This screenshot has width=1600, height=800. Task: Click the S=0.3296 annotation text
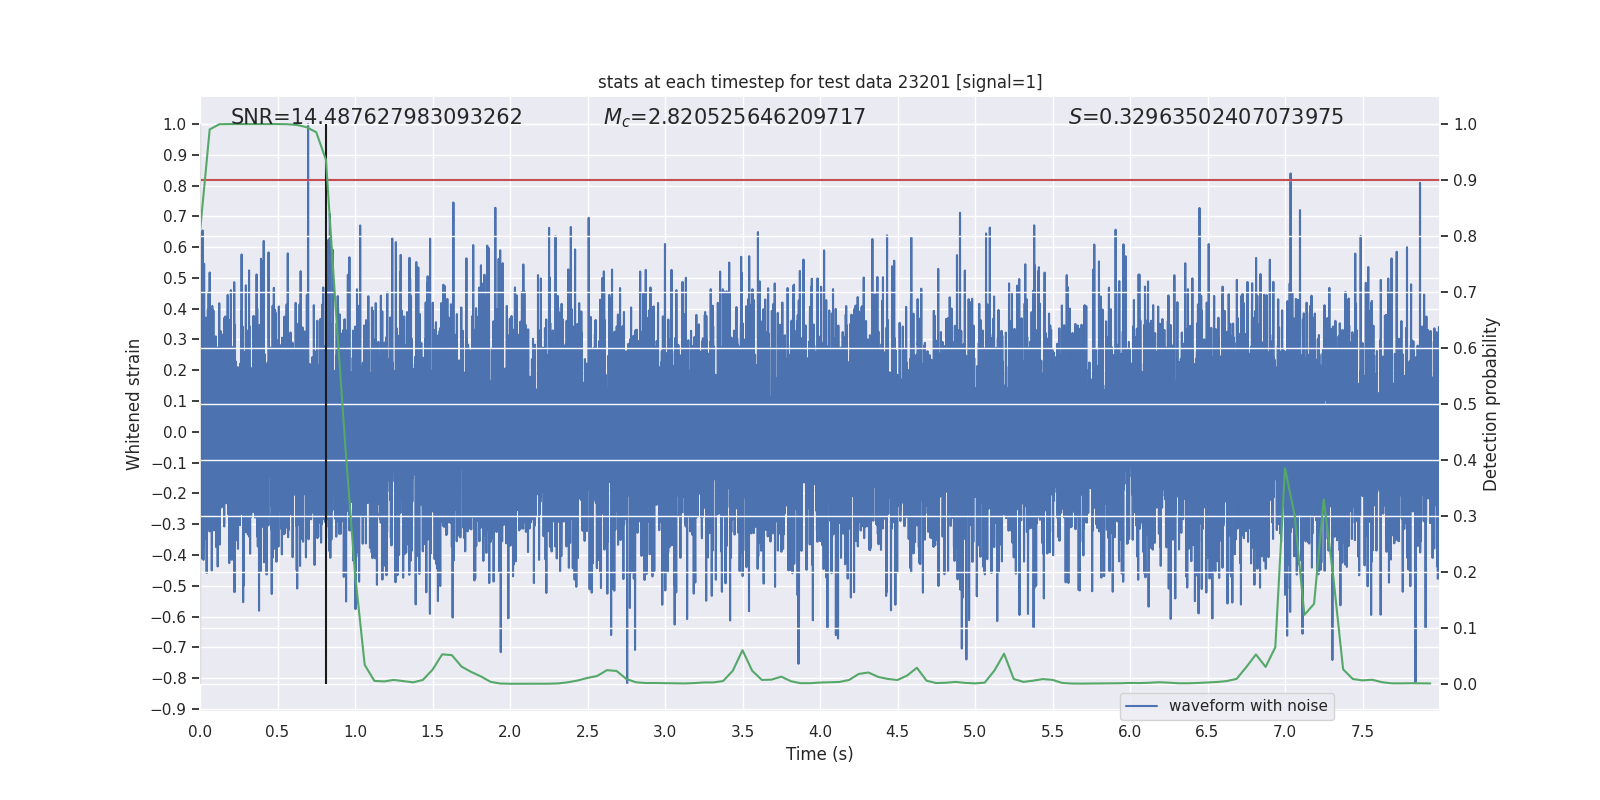[x=1206, y=117]
